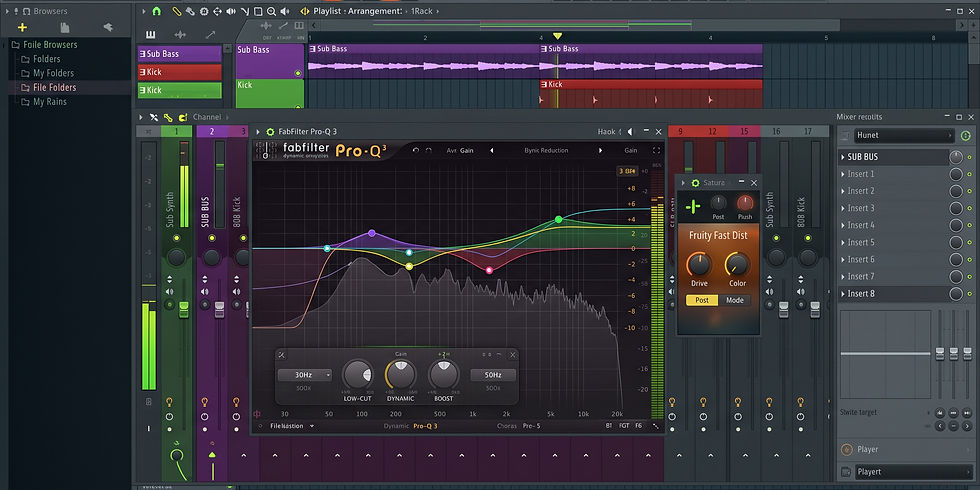Toggle Insert 3 enable knob

tap(956, 208)
